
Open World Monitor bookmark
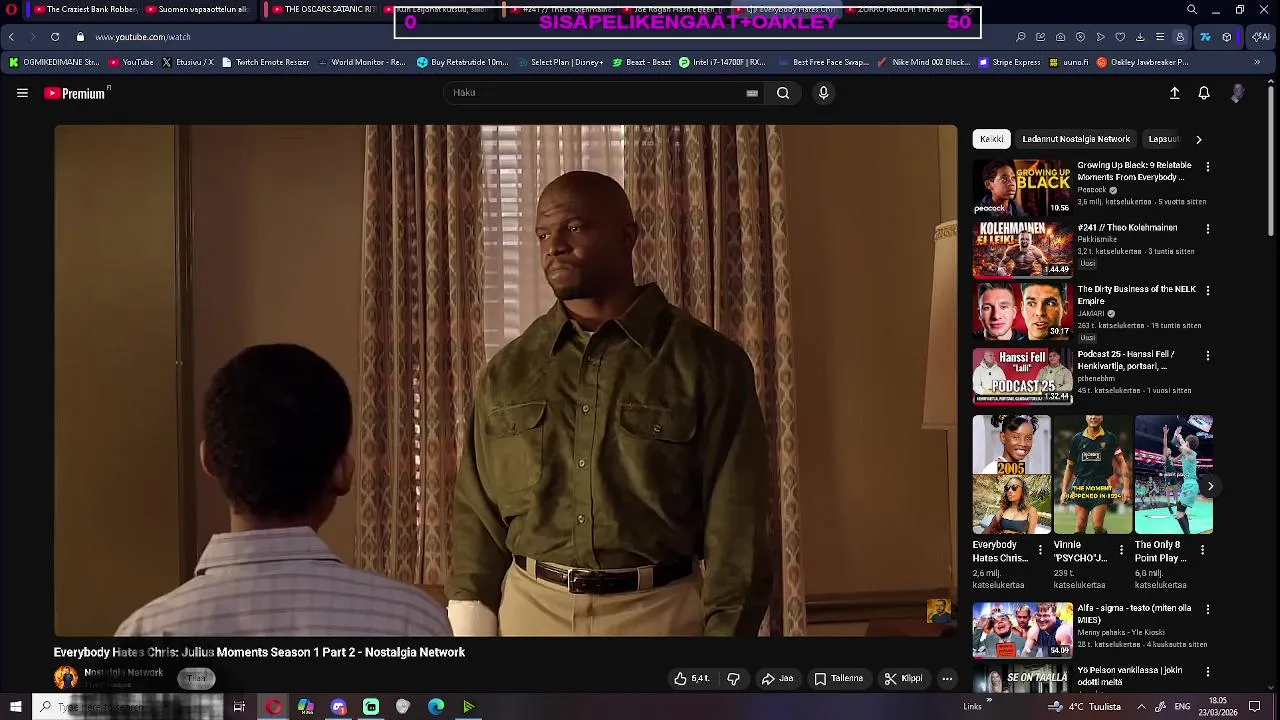(x=362, y=62)
